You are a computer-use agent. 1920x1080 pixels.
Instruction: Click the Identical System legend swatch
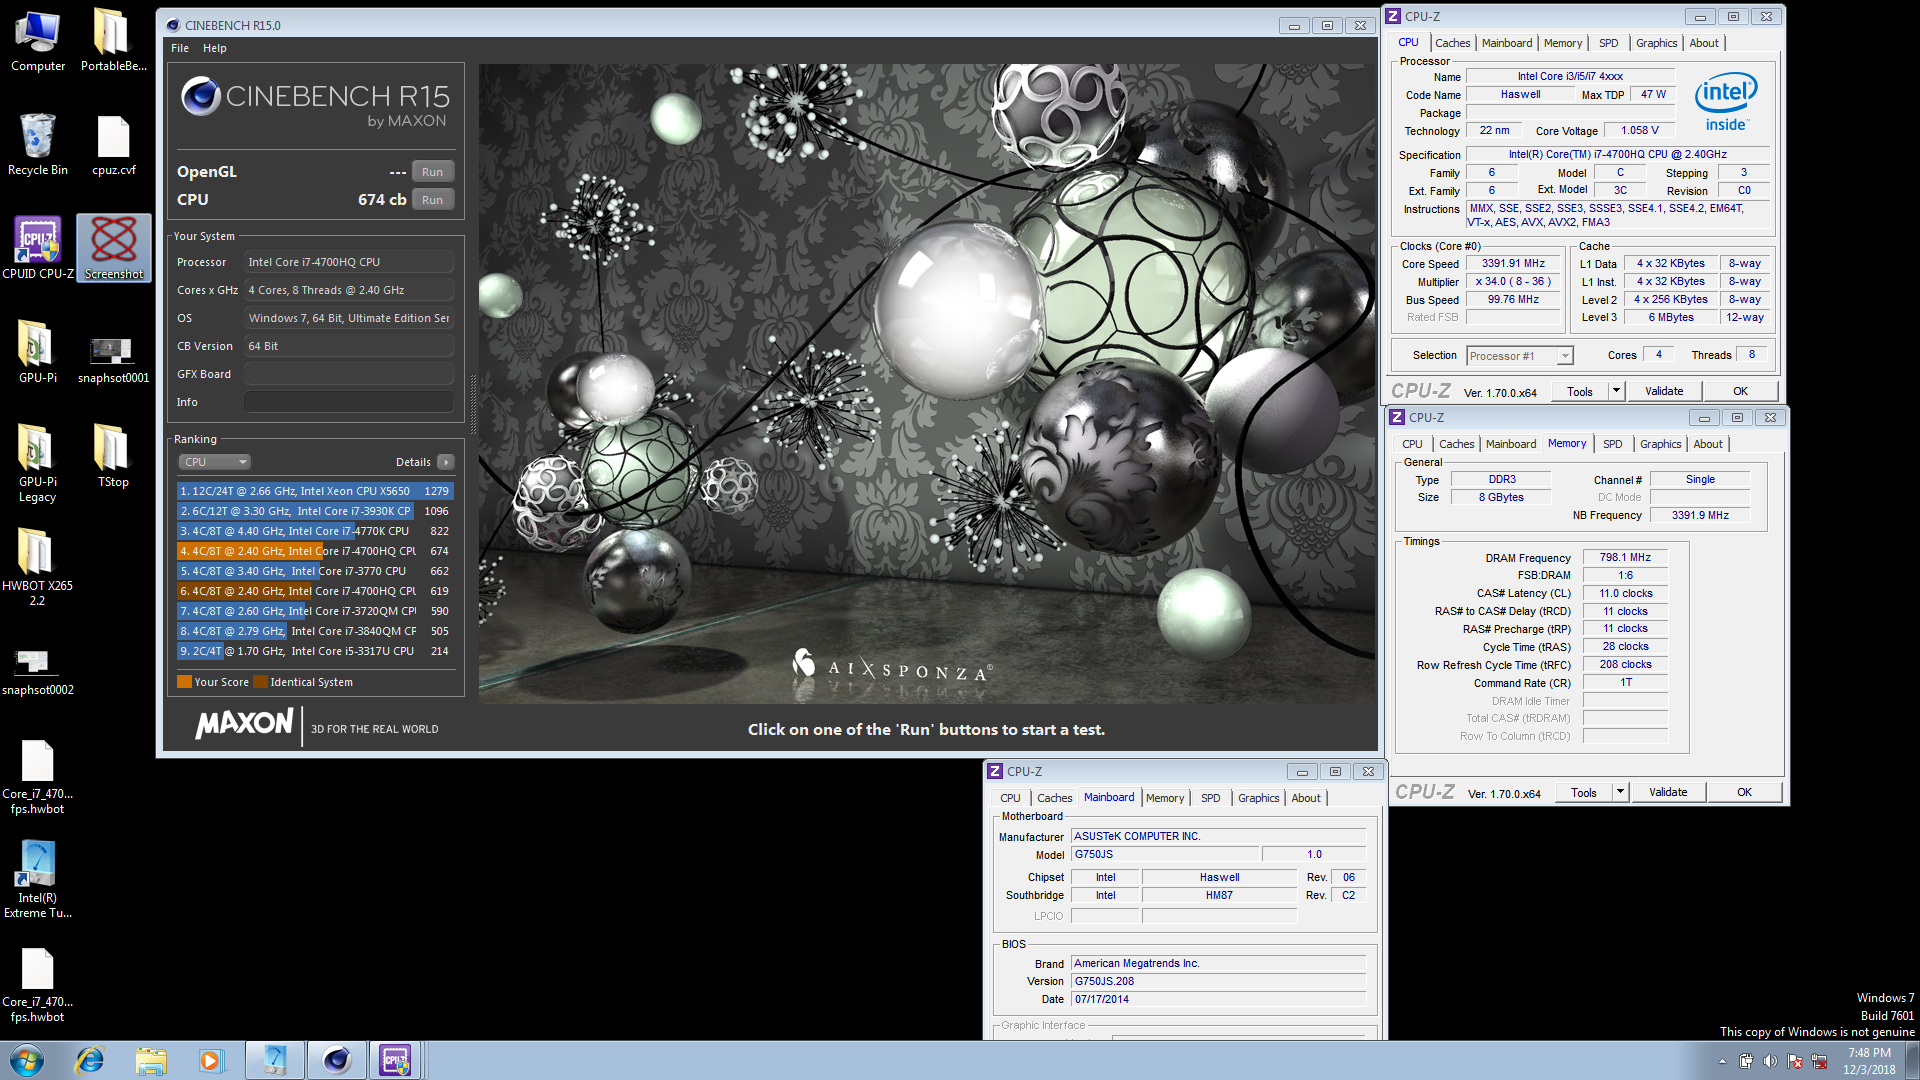(x=260, y=682)
